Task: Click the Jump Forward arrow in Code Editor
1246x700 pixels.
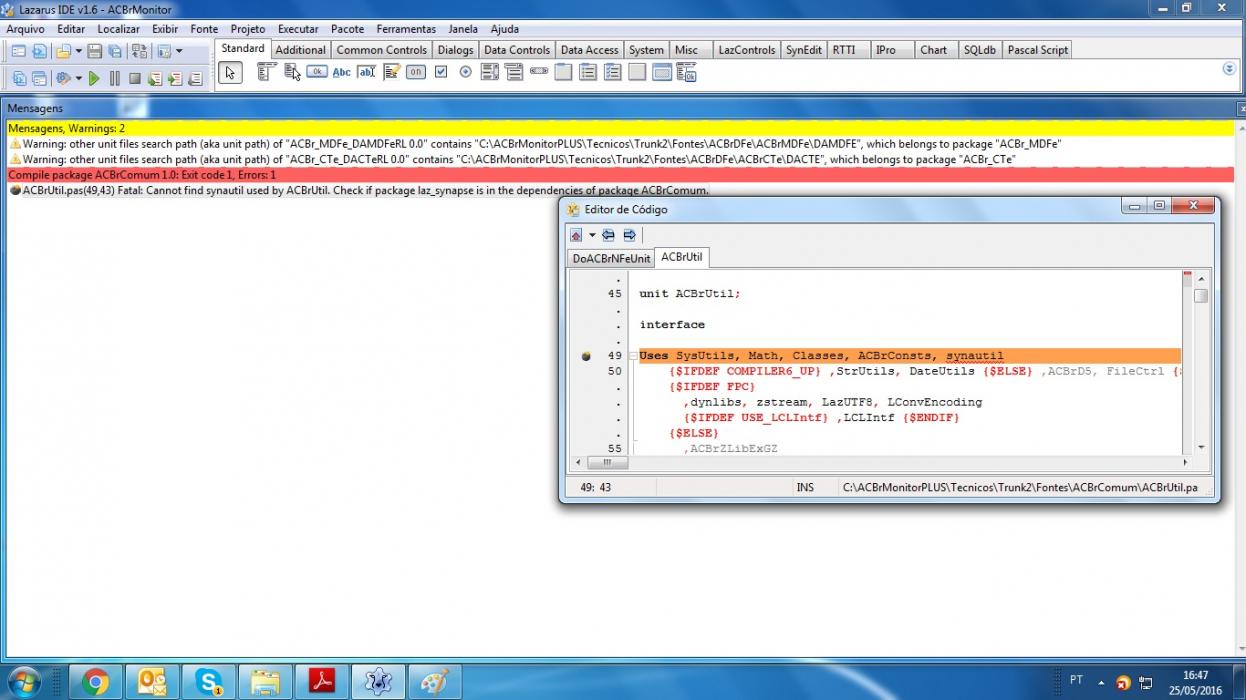Action: click(x=629, y=235)
